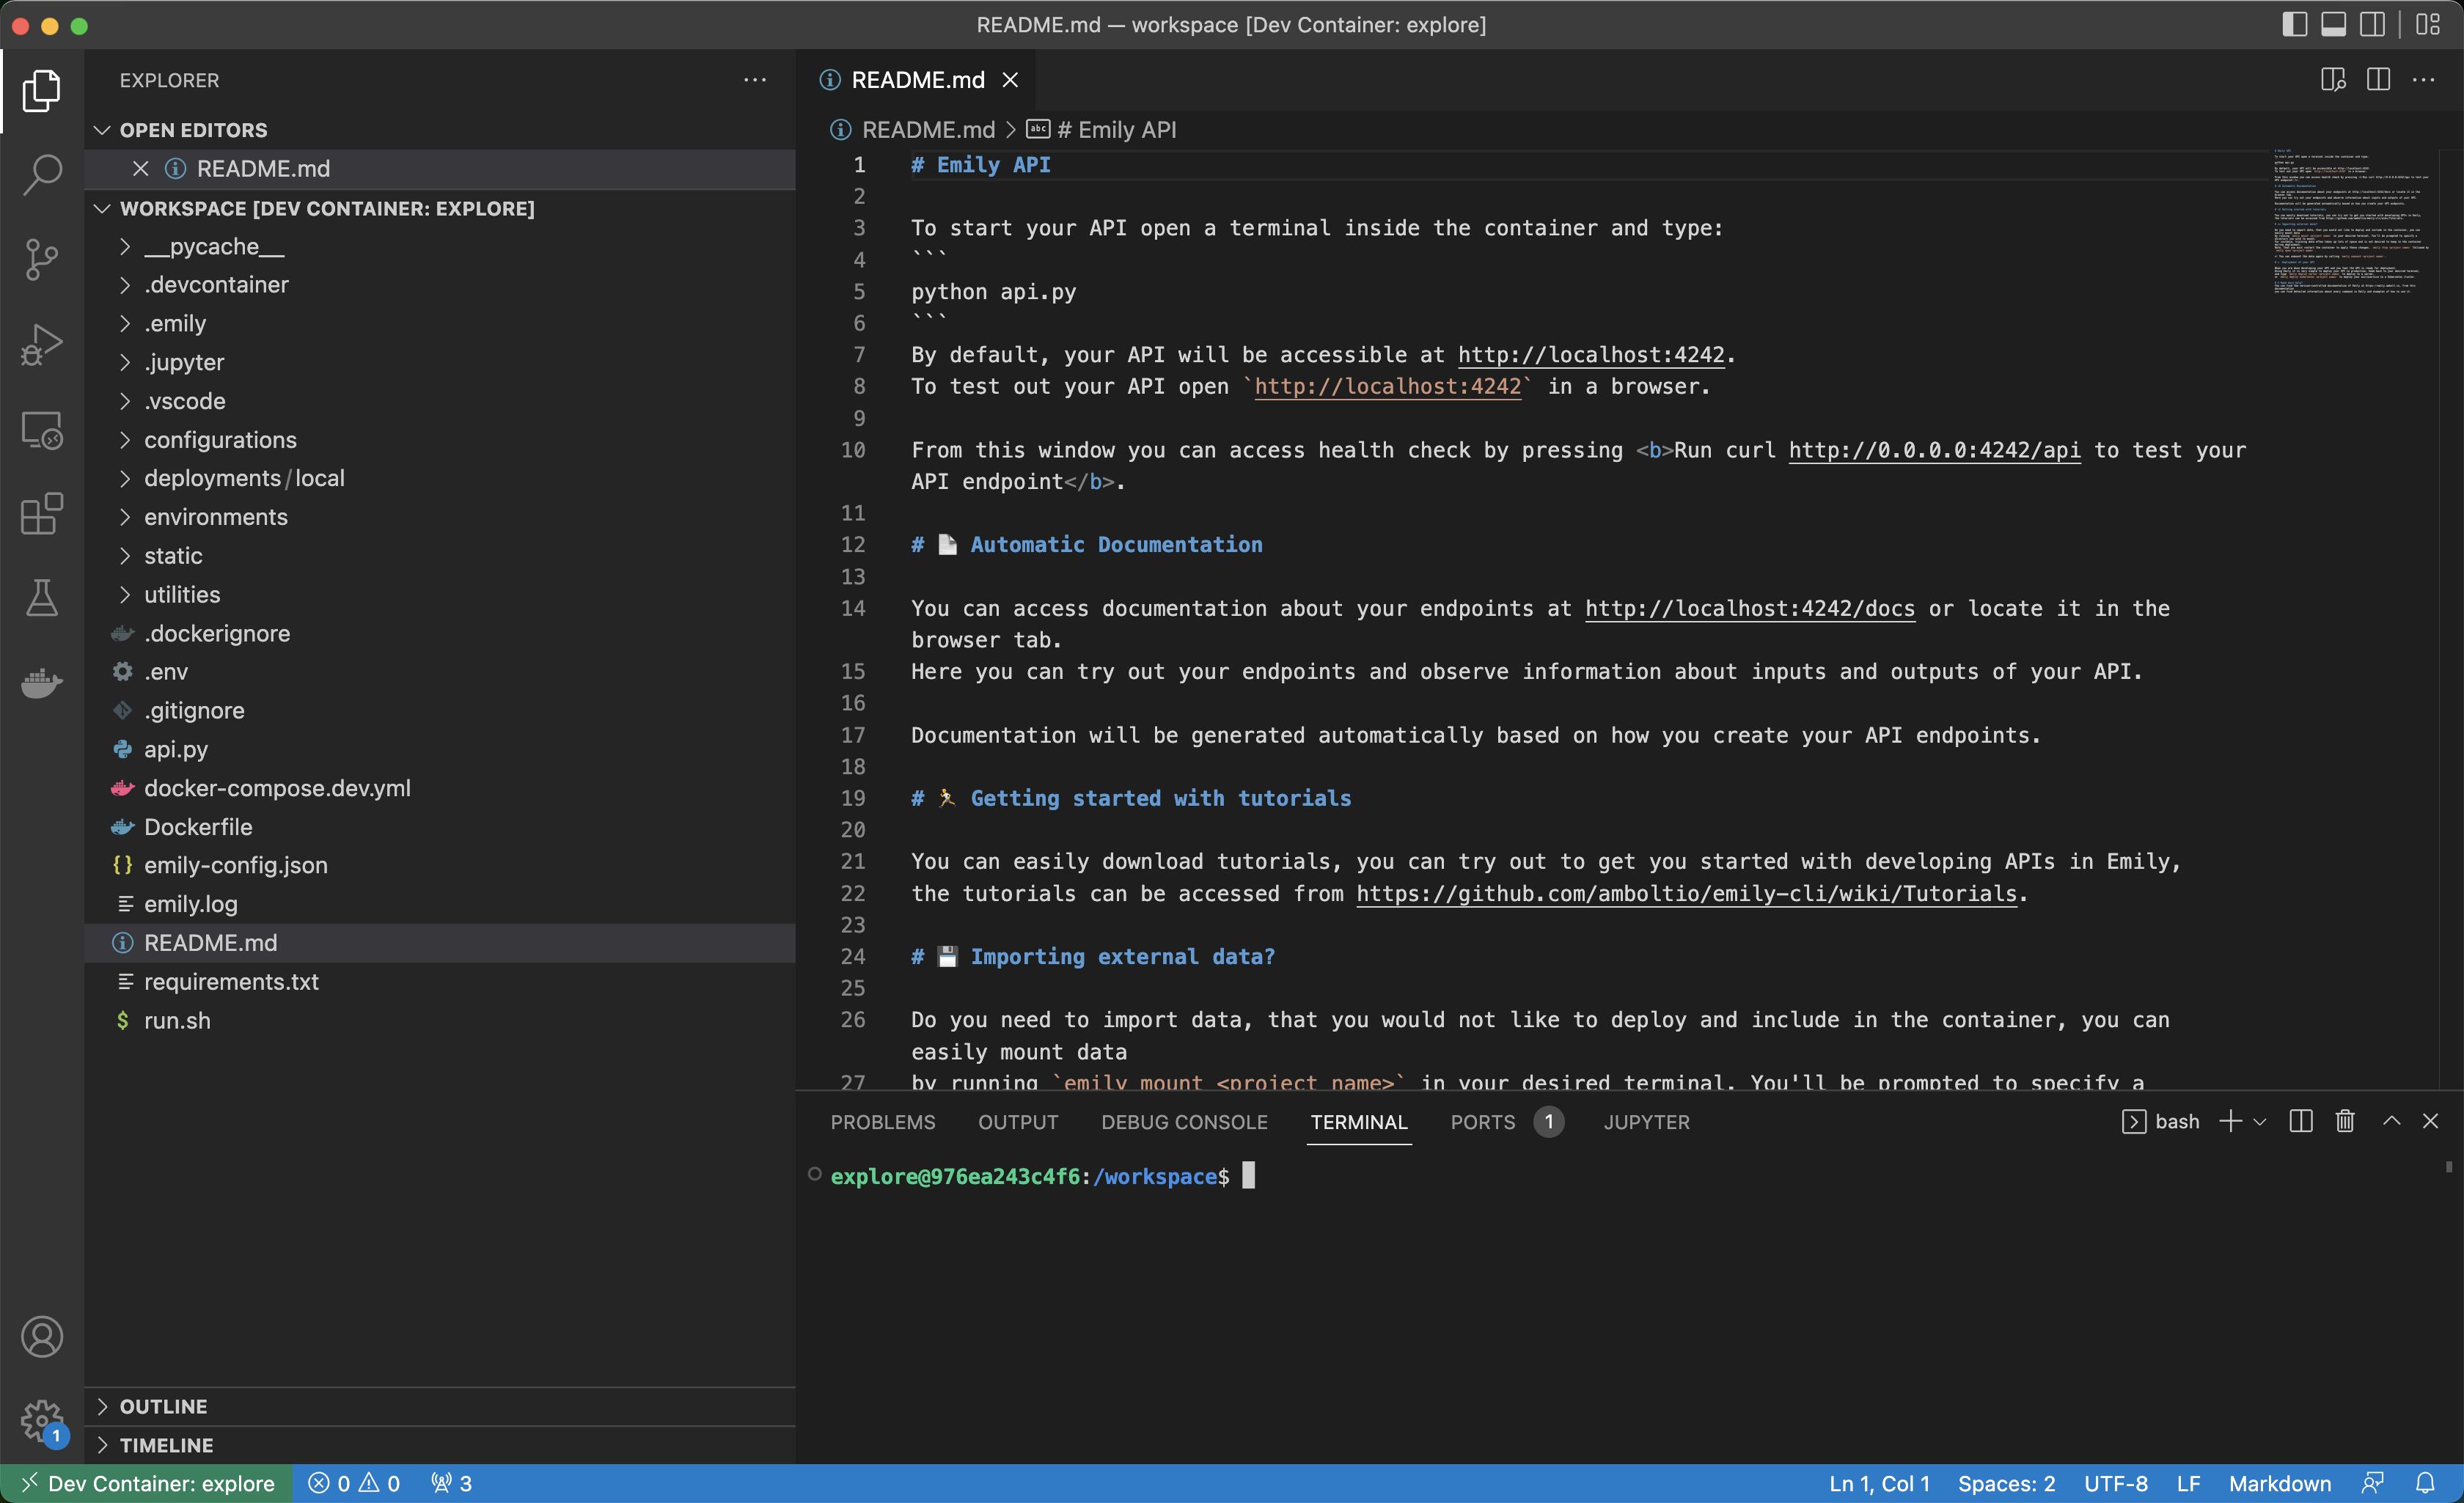Viewport: 2464px width, 1503px height.
Task: Open the Customize Layout control
Action: pyautogui.click(x=2428, y=24)
